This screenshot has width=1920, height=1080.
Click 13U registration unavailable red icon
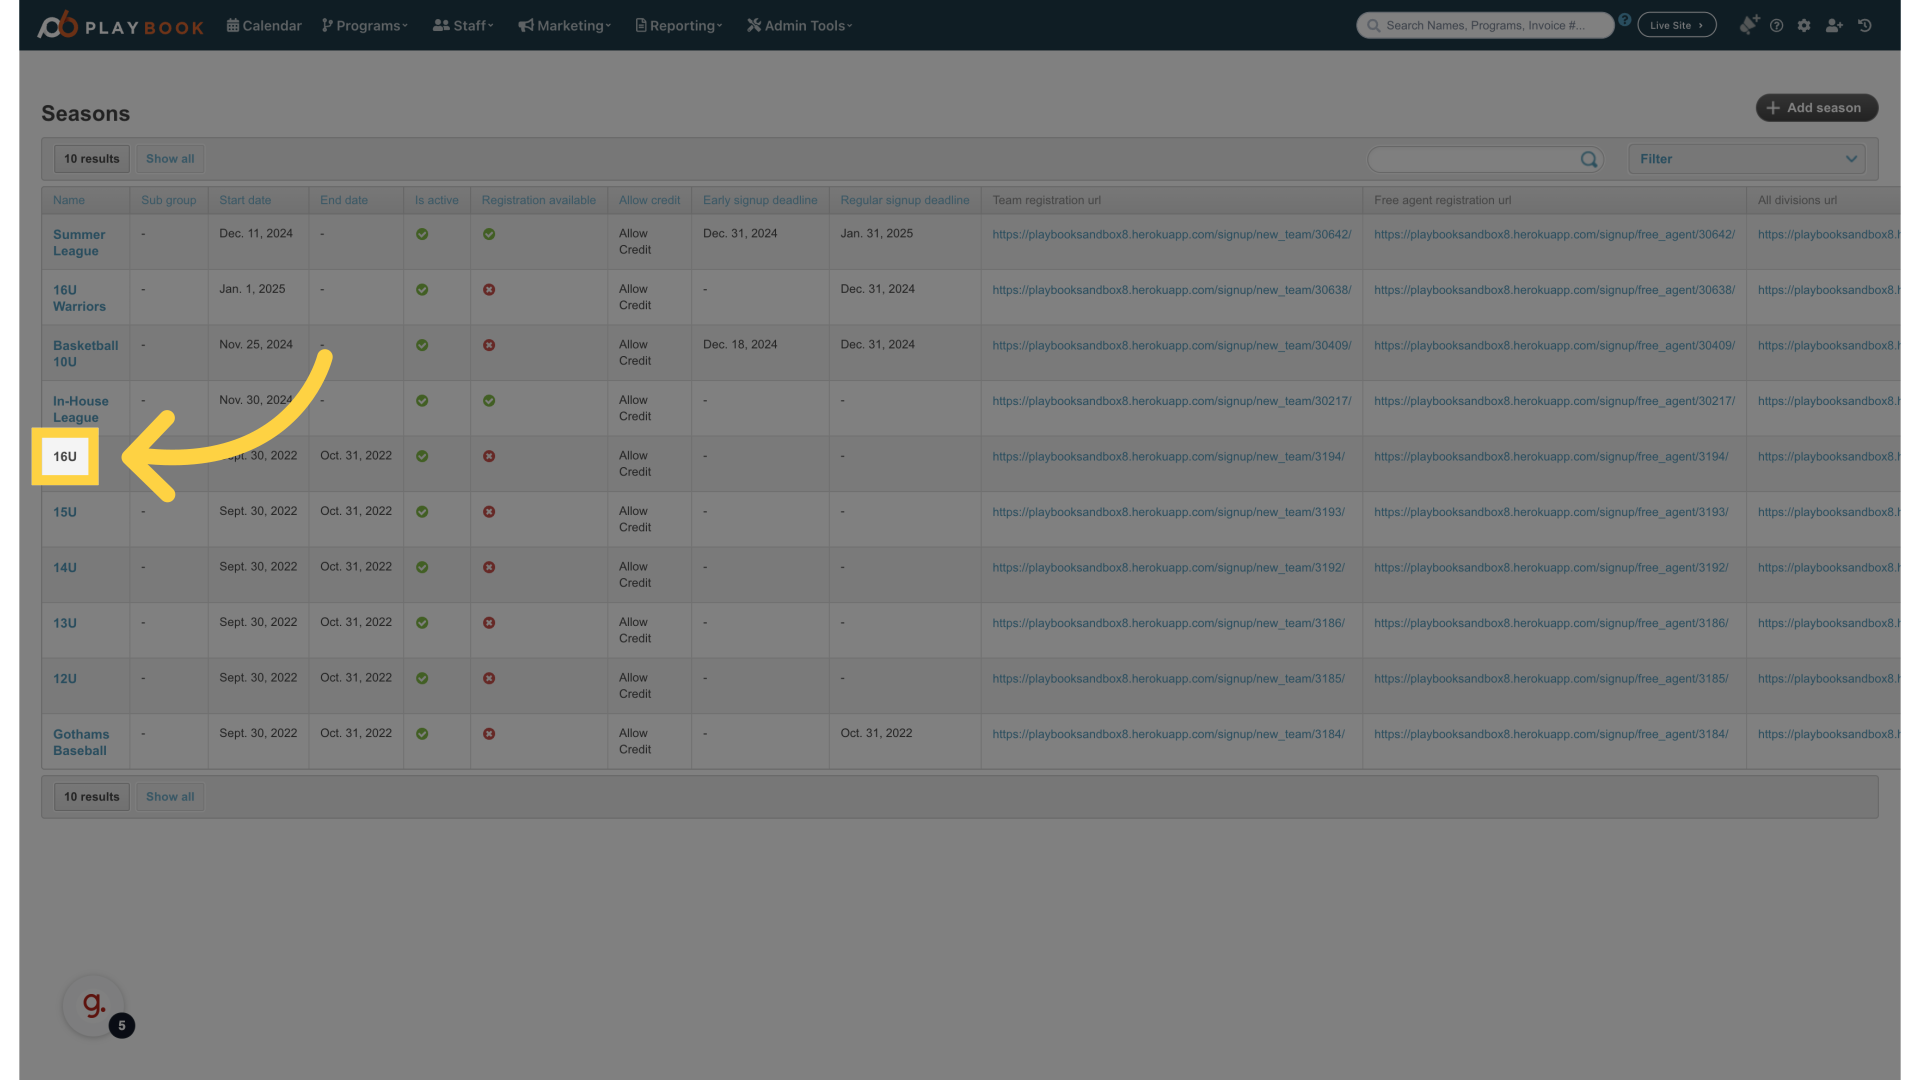(x=489, y=623)
